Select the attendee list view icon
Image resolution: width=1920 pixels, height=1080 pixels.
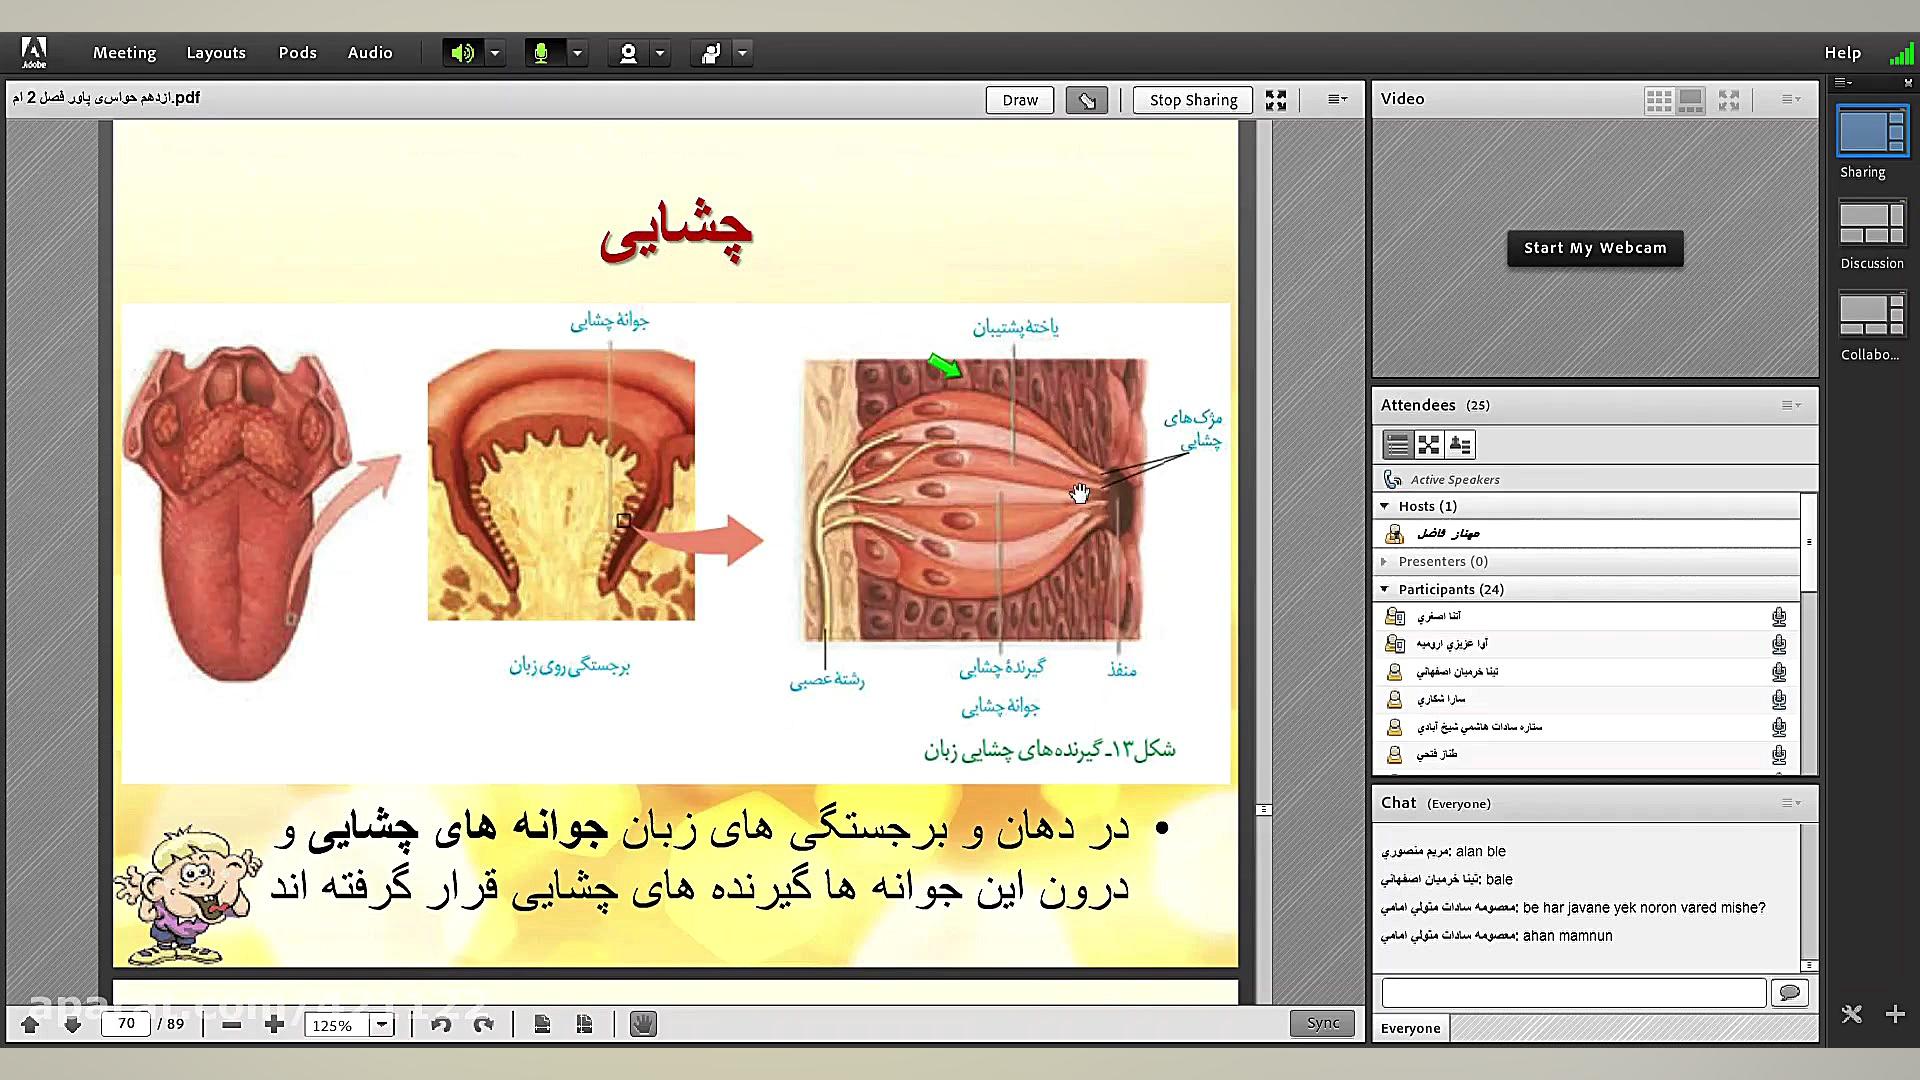[1397, 445]
